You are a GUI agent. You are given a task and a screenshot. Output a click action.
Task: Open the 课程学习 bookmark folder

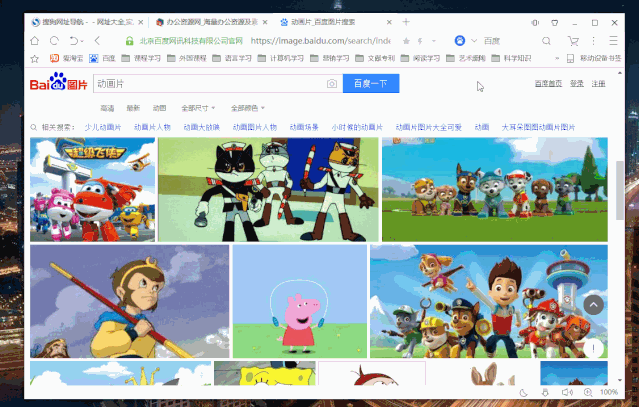[141, 59]
